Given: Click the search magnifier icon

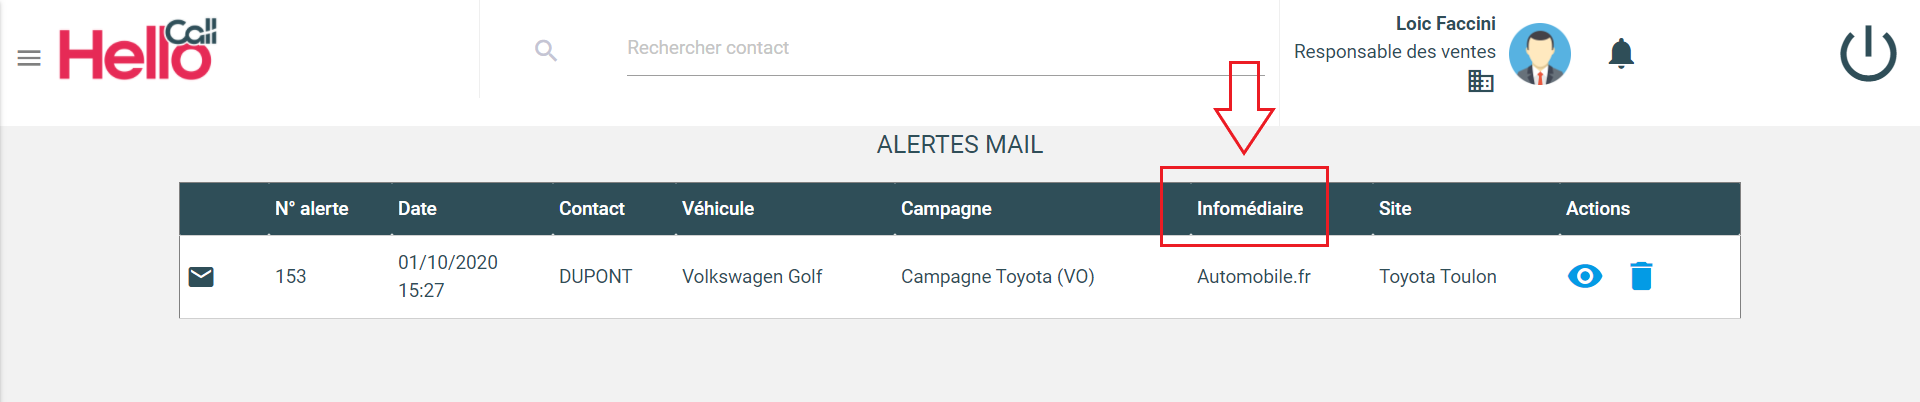Looking at the screenshot, I should click(x=545, y=50).
